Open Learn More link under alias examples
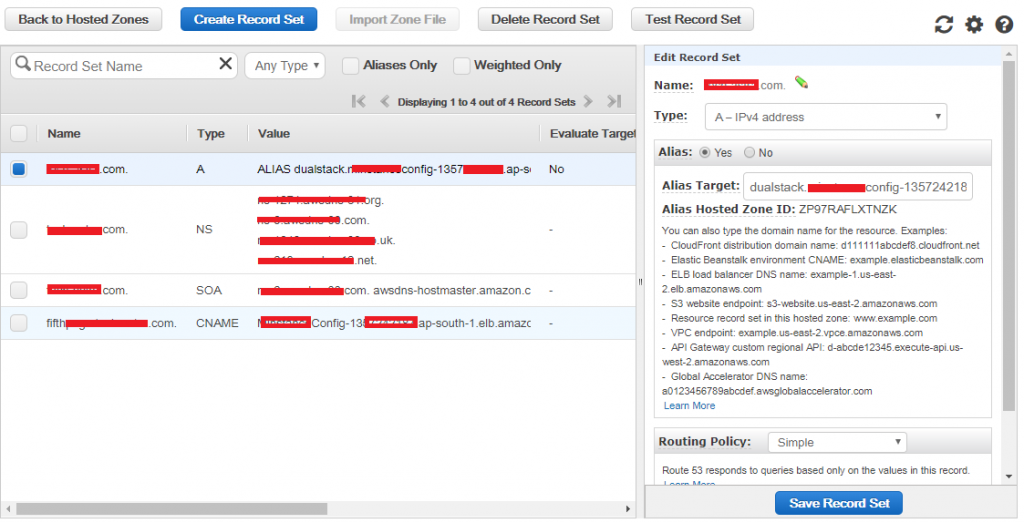 pos(689,405)
